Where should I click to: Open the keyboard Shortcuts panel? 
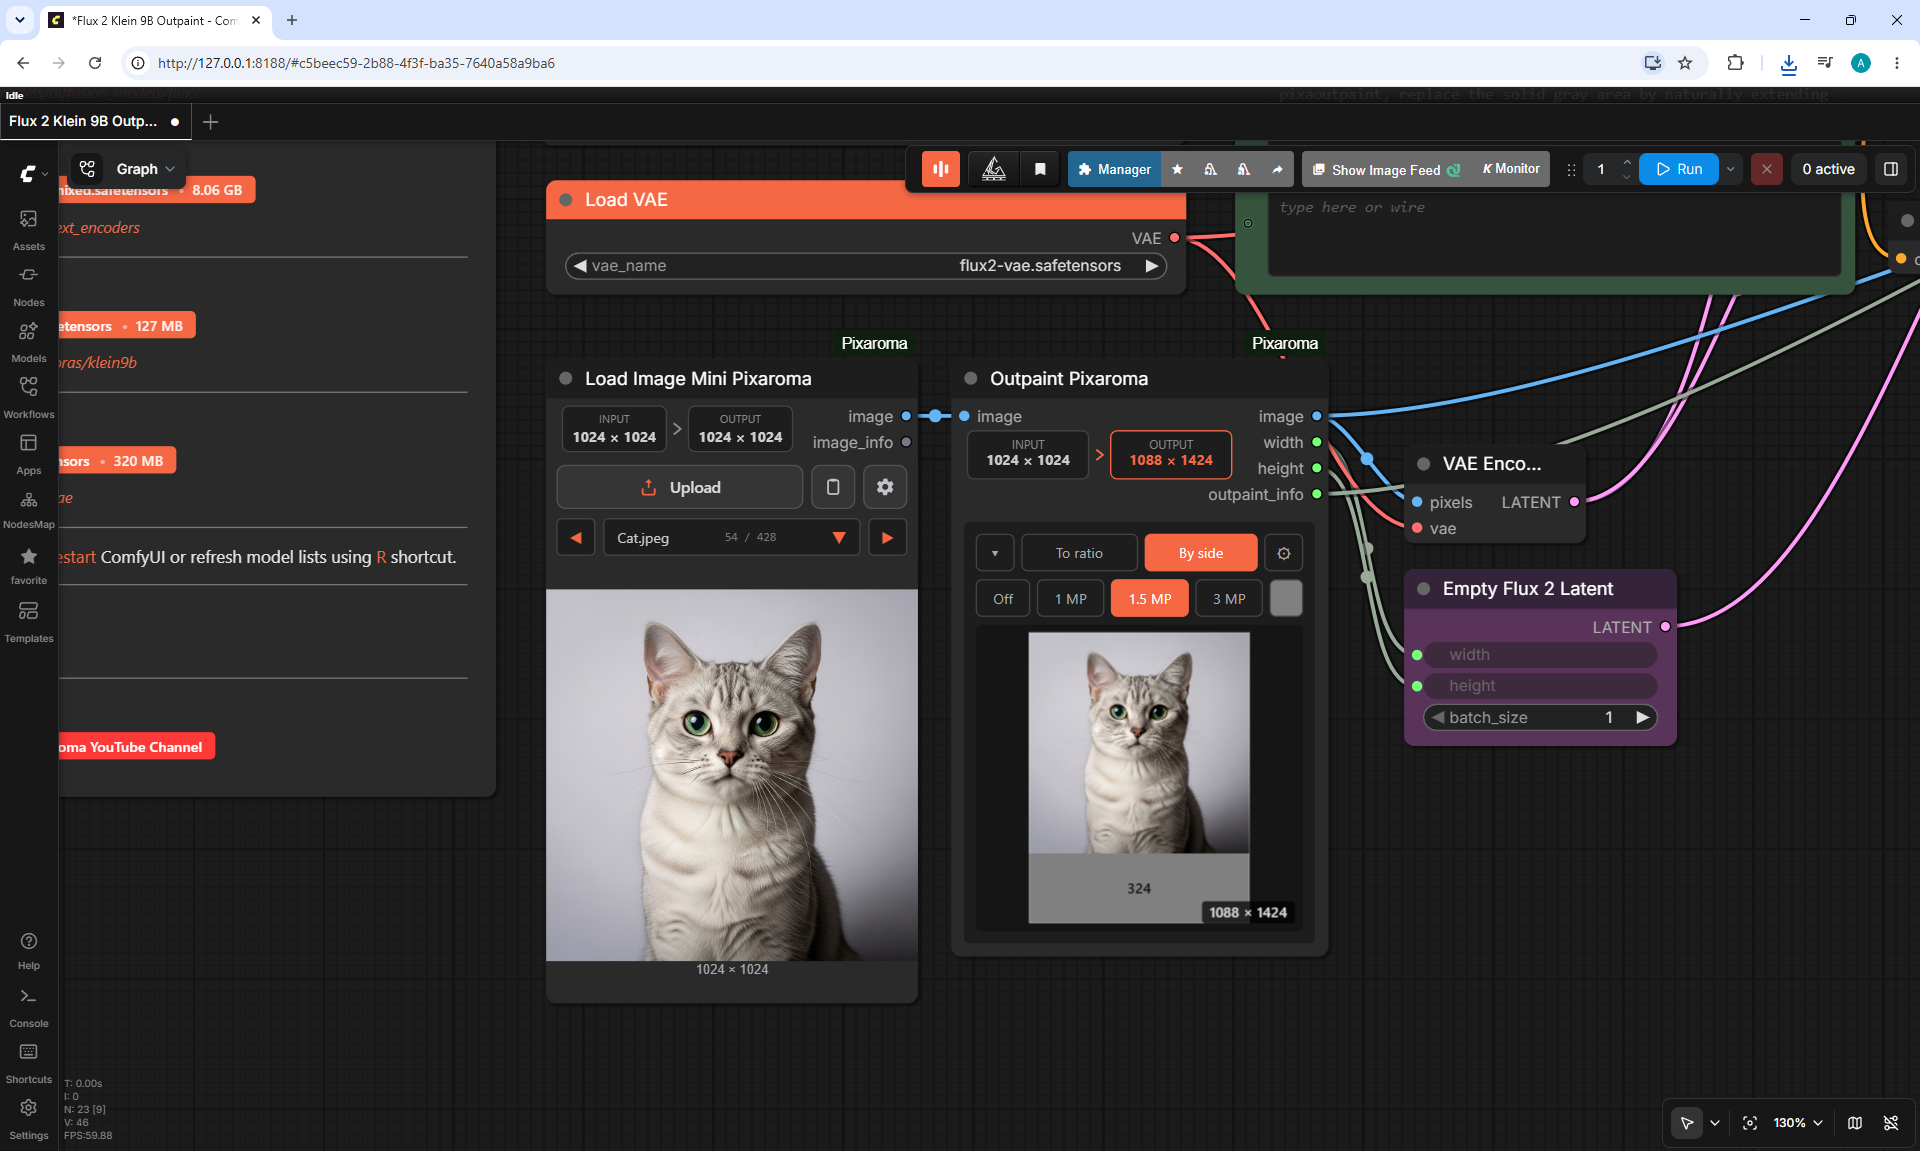pos(29,1063)
